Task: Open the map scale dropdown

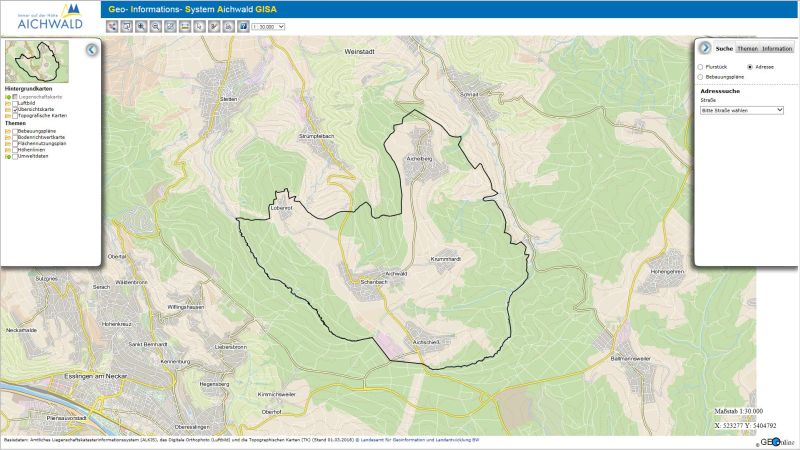Action: click(268, 26)
